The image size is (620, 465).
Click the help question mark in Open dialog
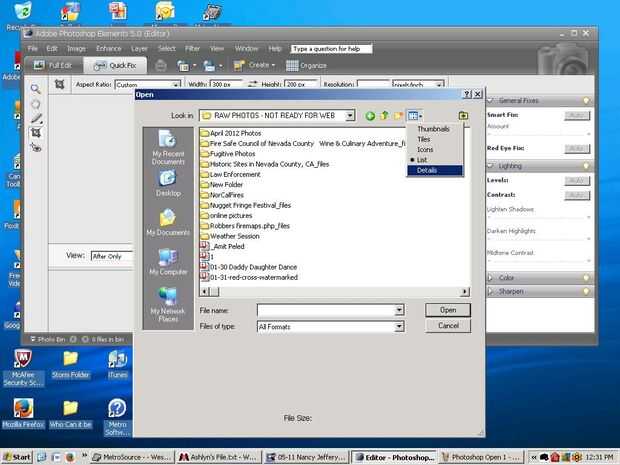(x=467, y=94)
